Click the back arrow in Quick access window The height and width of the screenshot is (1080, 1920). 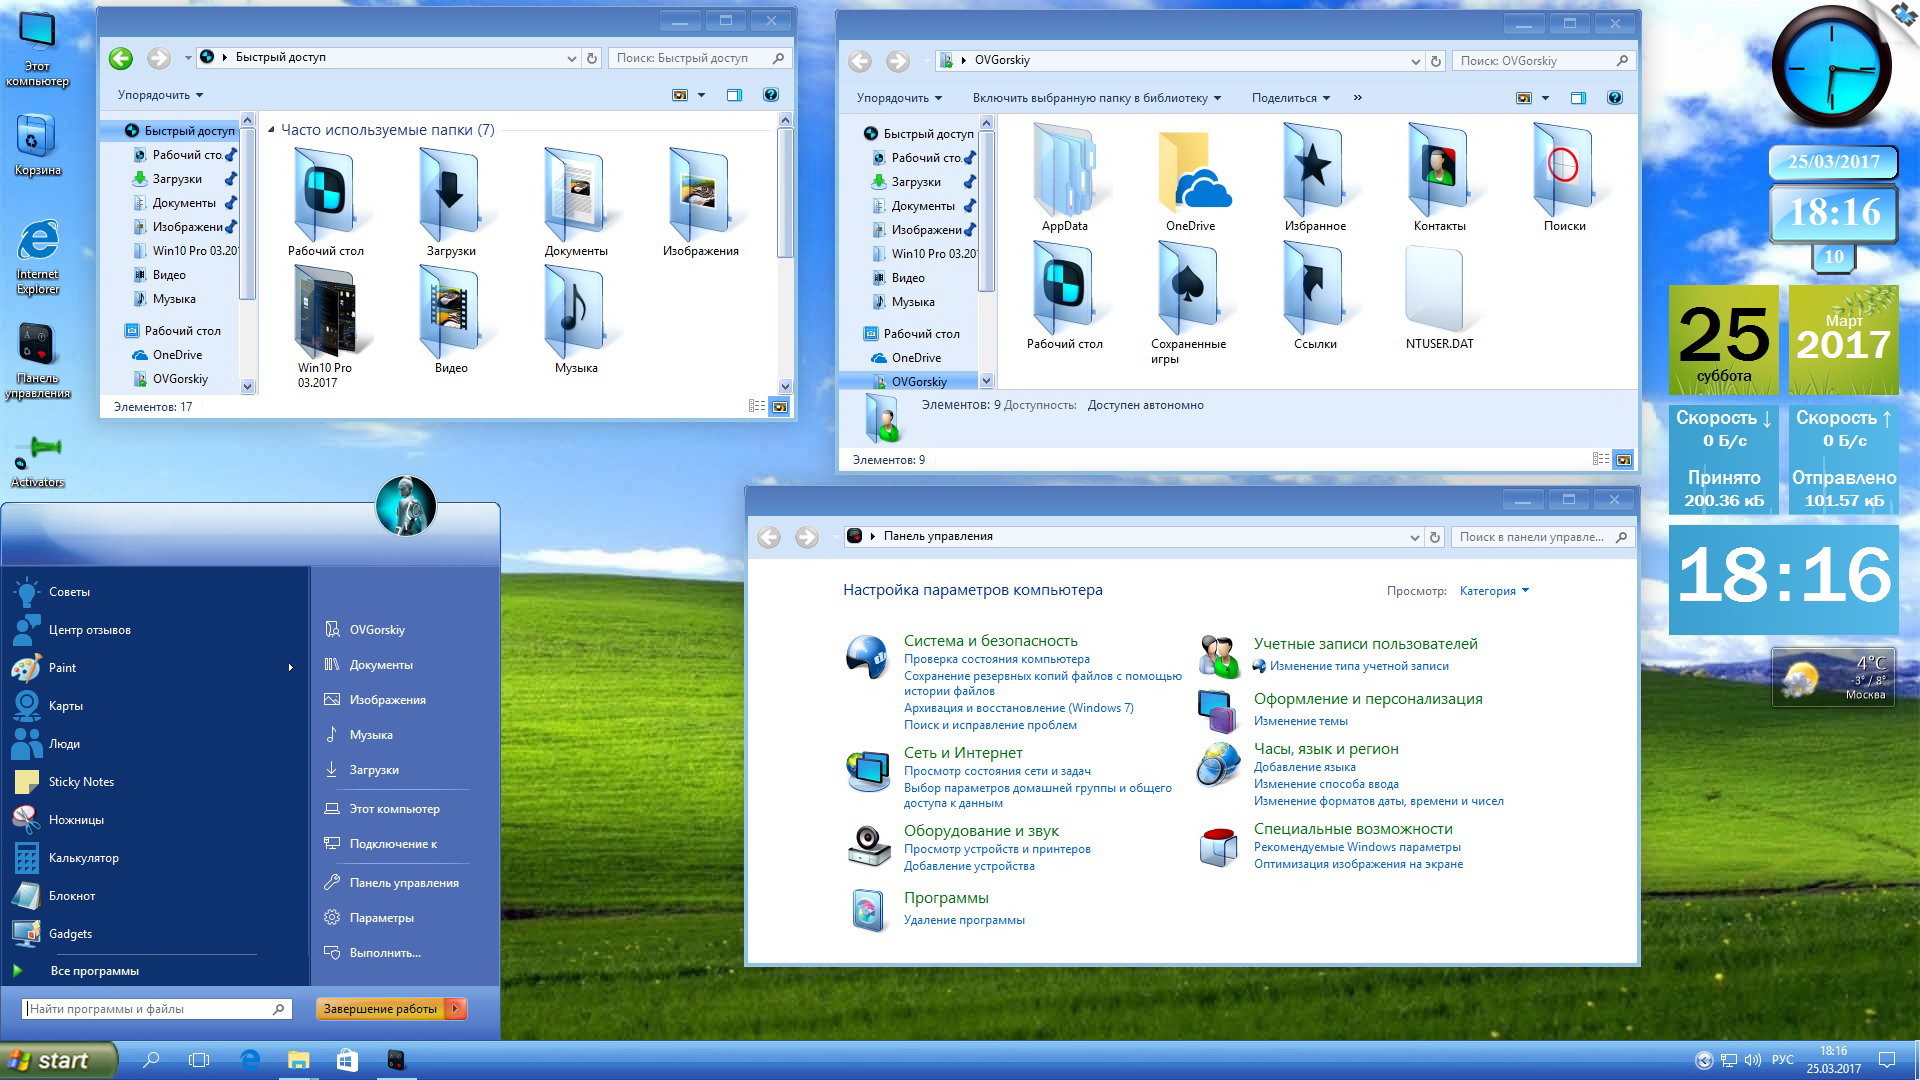[x=121, y=58]
